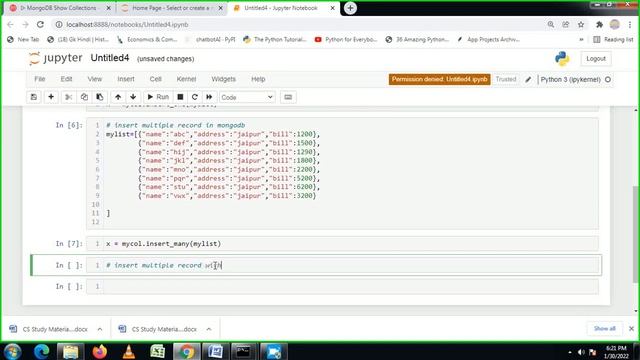Run the selected cell
The width and height of the screenshot is (640, 360).
(158, 97)
